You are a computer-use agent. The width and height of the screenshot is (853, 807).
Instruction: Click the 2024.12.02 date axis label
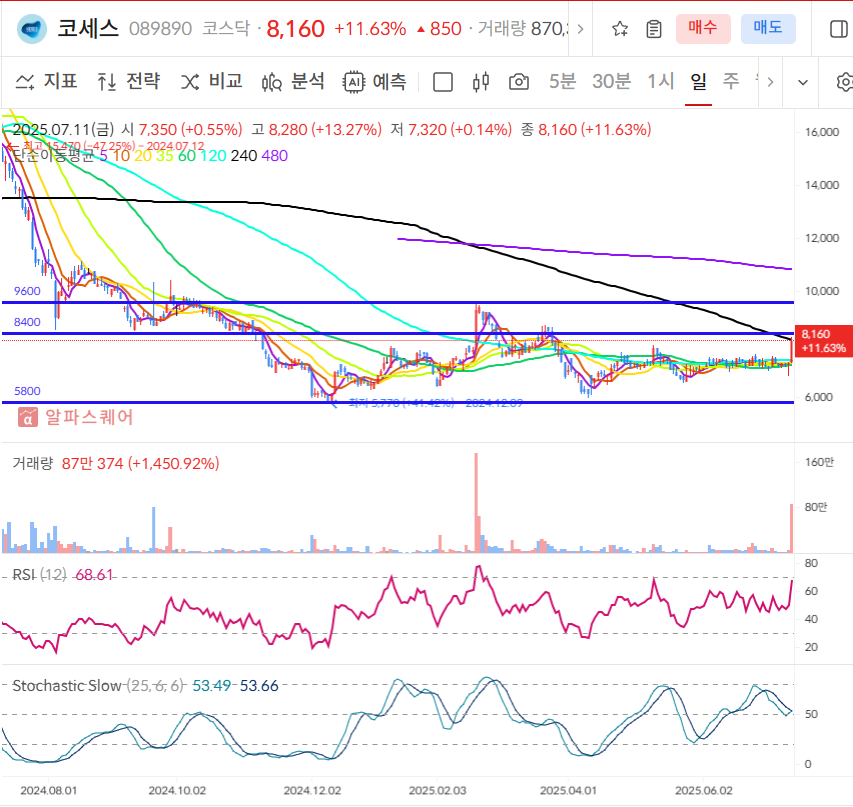click(x=312, y=791)
